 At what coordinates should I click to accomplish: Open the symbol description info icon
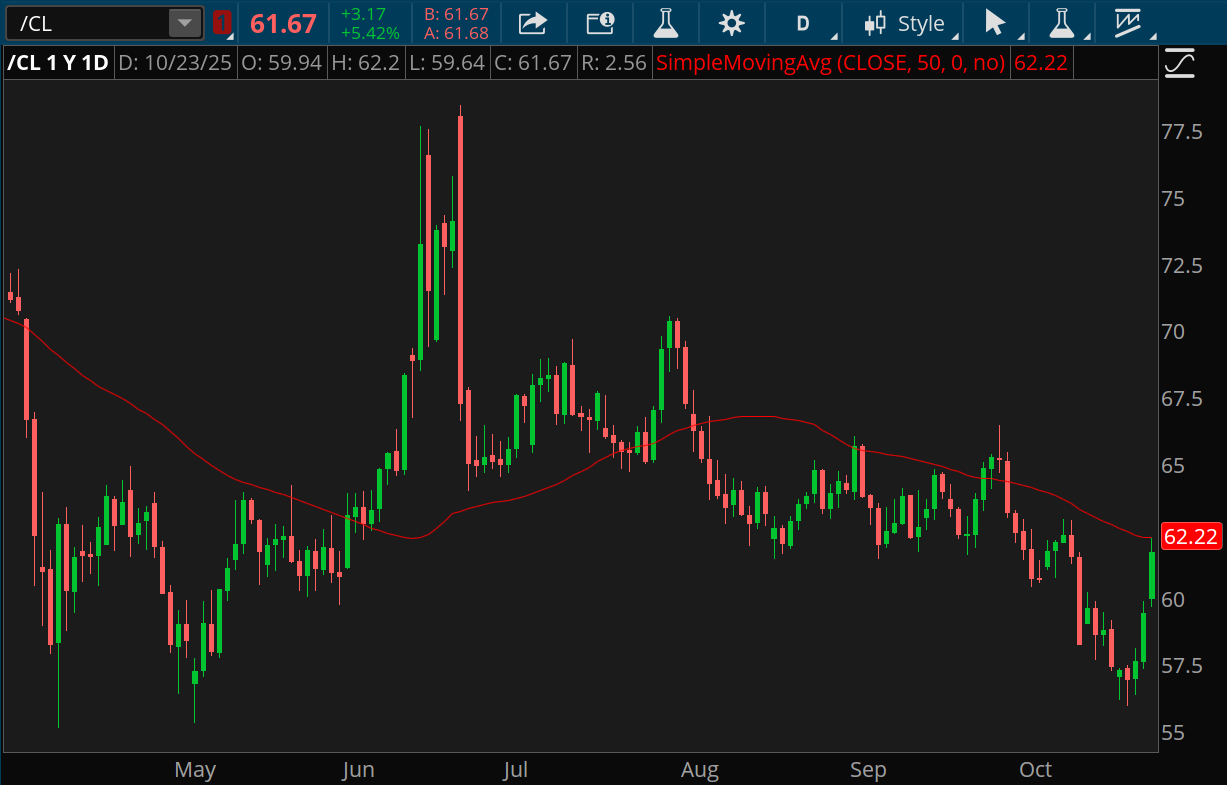click(600, 23)
